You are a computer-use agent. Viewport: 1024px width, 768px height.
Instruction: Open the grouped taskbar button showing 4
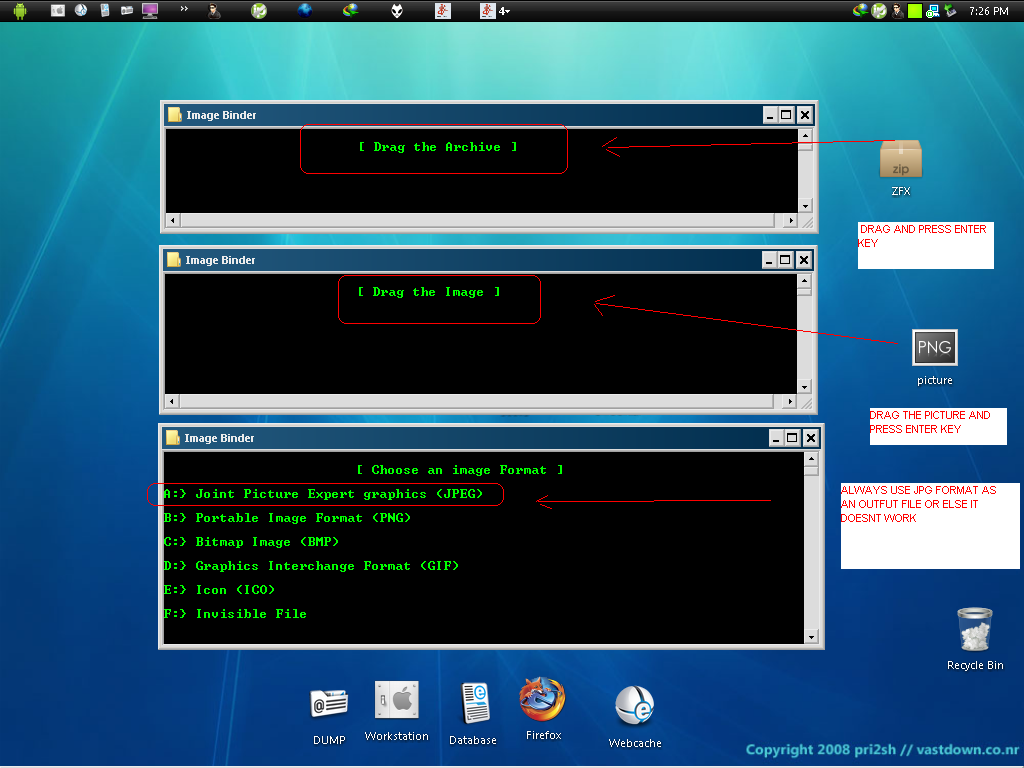494,10
